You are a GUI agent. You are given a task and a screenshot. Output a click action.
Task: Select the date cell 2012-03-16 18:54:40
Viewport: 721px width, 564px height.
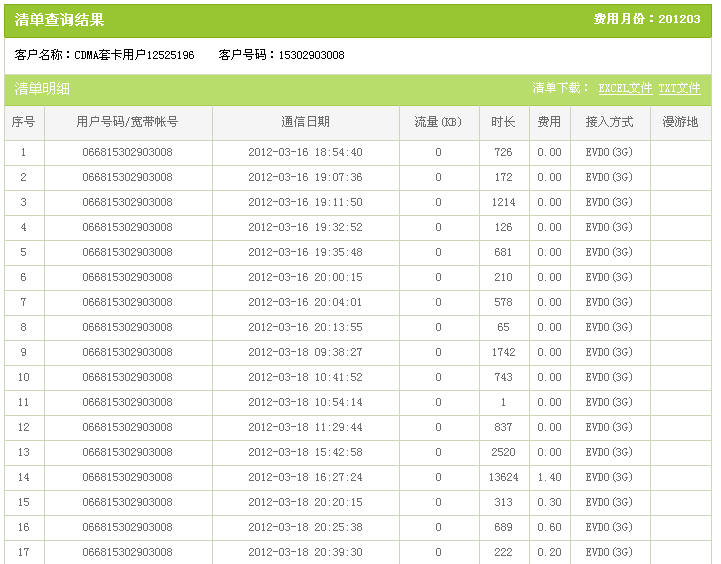coord(305,153)
